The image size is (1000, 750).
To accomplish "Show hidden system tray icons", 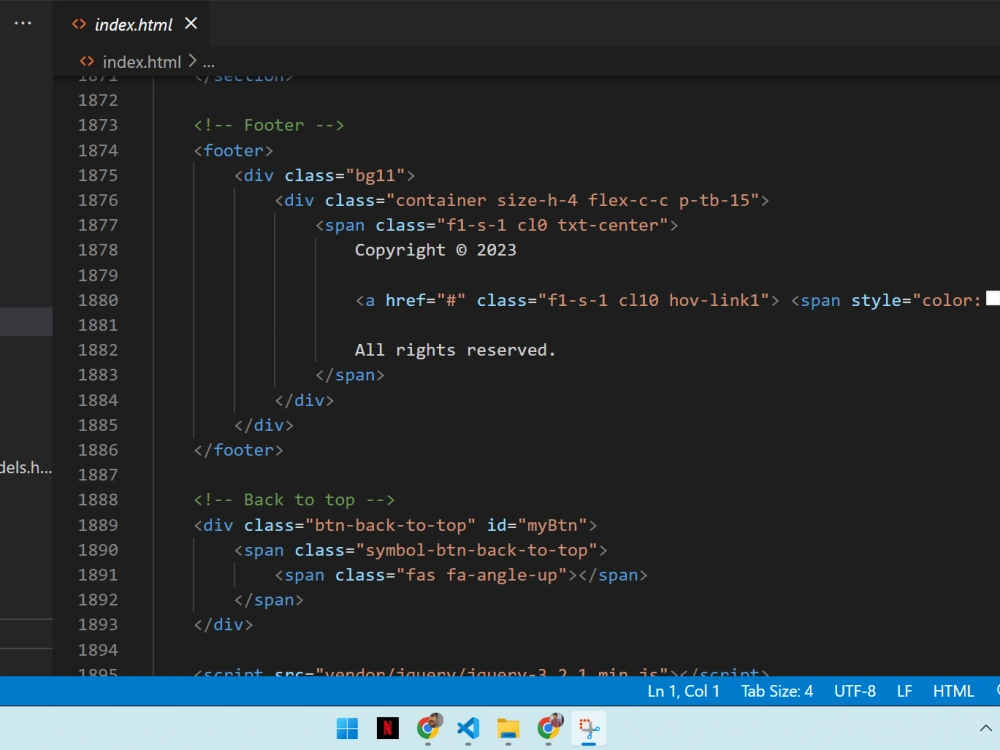I will tap(985, 728).
